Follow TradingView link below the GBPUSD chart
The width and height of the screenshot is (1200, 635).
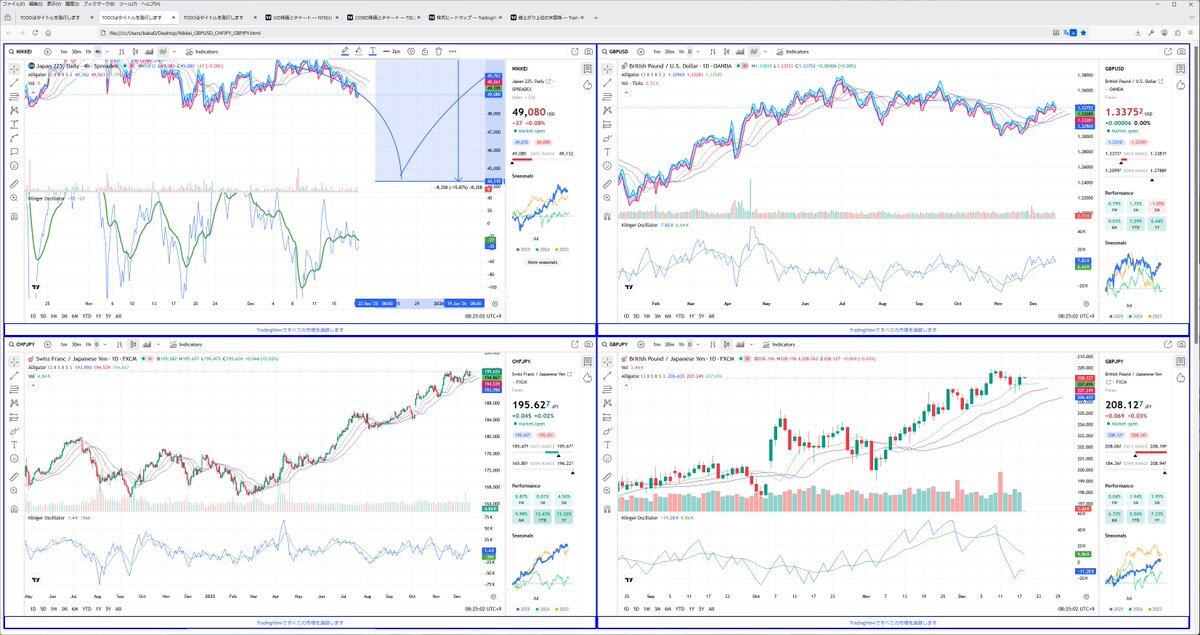[894, 329]
